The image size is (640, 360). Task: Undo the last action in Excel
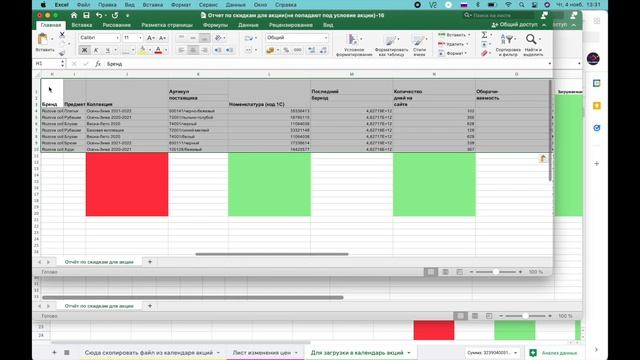pos(99,15)
